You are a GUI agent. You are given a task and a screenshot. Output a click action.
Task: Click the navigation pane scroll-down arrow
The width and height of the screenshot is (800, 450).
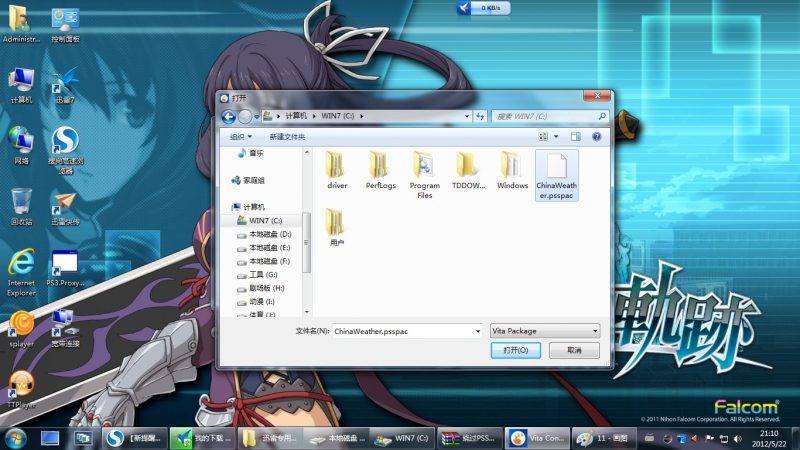[x=307, y=312]
